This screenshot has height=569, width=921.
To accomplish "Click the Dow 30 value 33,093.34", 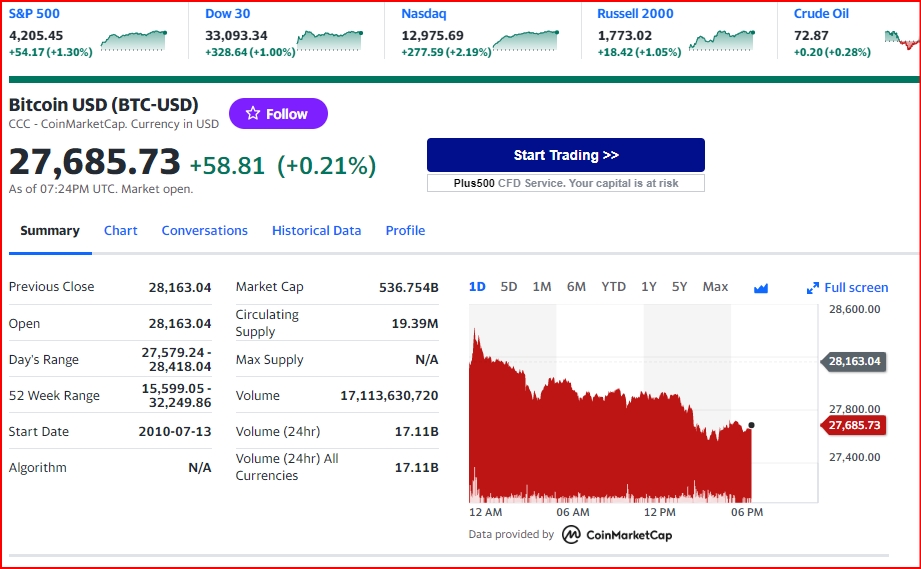I will 236,35.
